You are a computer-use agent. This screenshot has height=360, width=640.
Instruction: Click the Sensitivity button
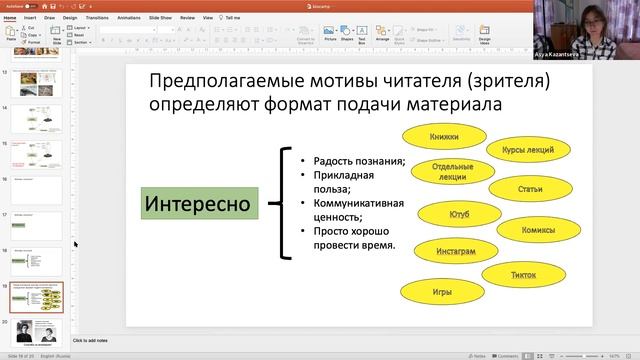point(461,33)
